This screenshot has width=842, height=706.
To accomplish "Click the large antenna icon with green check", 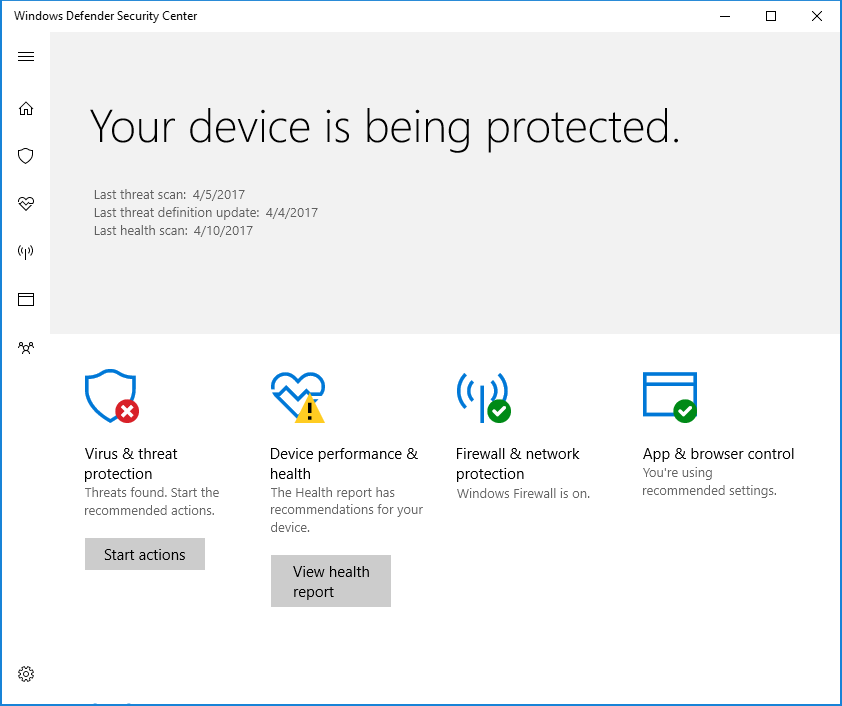I will (484, 397).
